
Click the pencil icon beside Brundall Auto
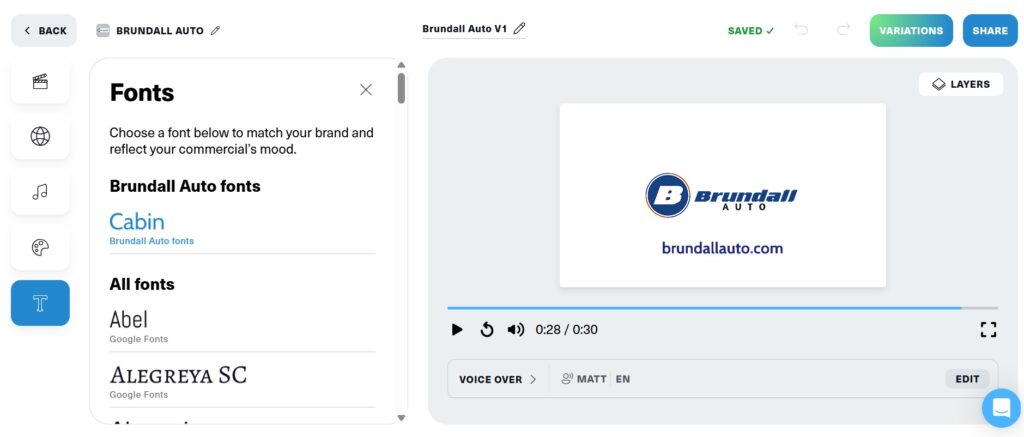[x=215, y=31]
